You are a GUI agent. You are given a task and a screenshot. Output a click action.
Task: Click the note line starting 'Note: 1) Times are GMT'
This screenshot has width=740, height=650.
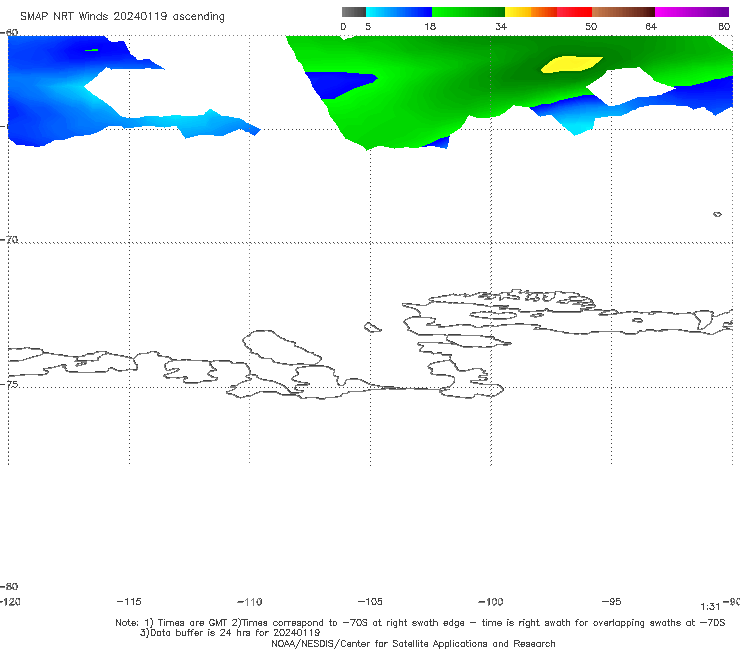(x=420, y=623)
